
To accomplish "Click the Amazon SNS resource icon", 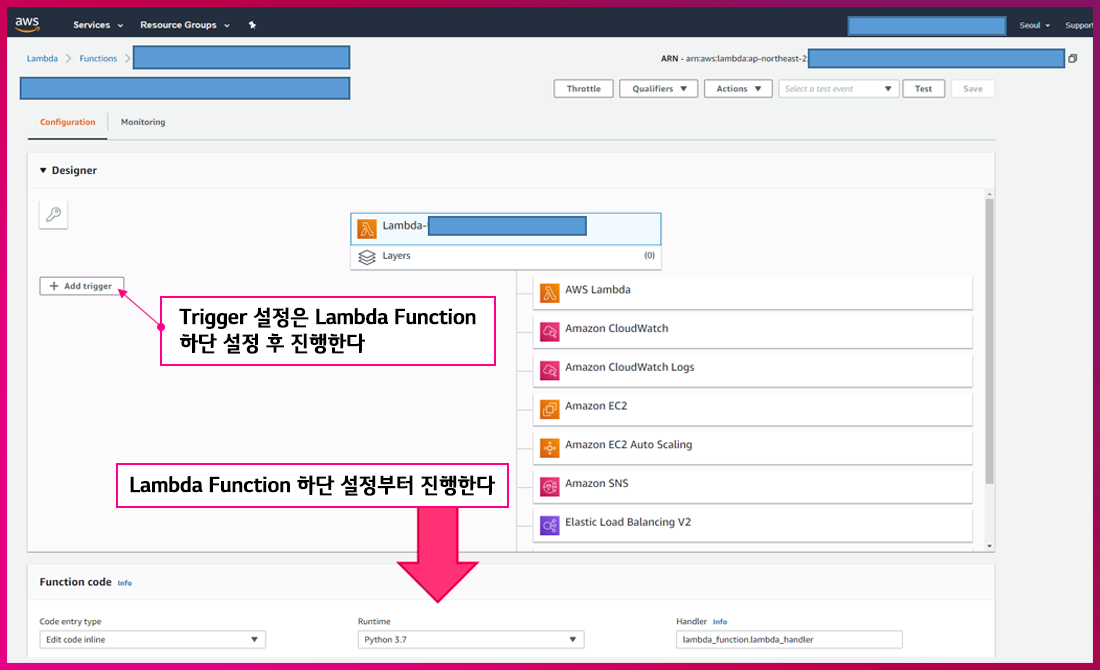I will pyautogui.click(x=549, y=486).
